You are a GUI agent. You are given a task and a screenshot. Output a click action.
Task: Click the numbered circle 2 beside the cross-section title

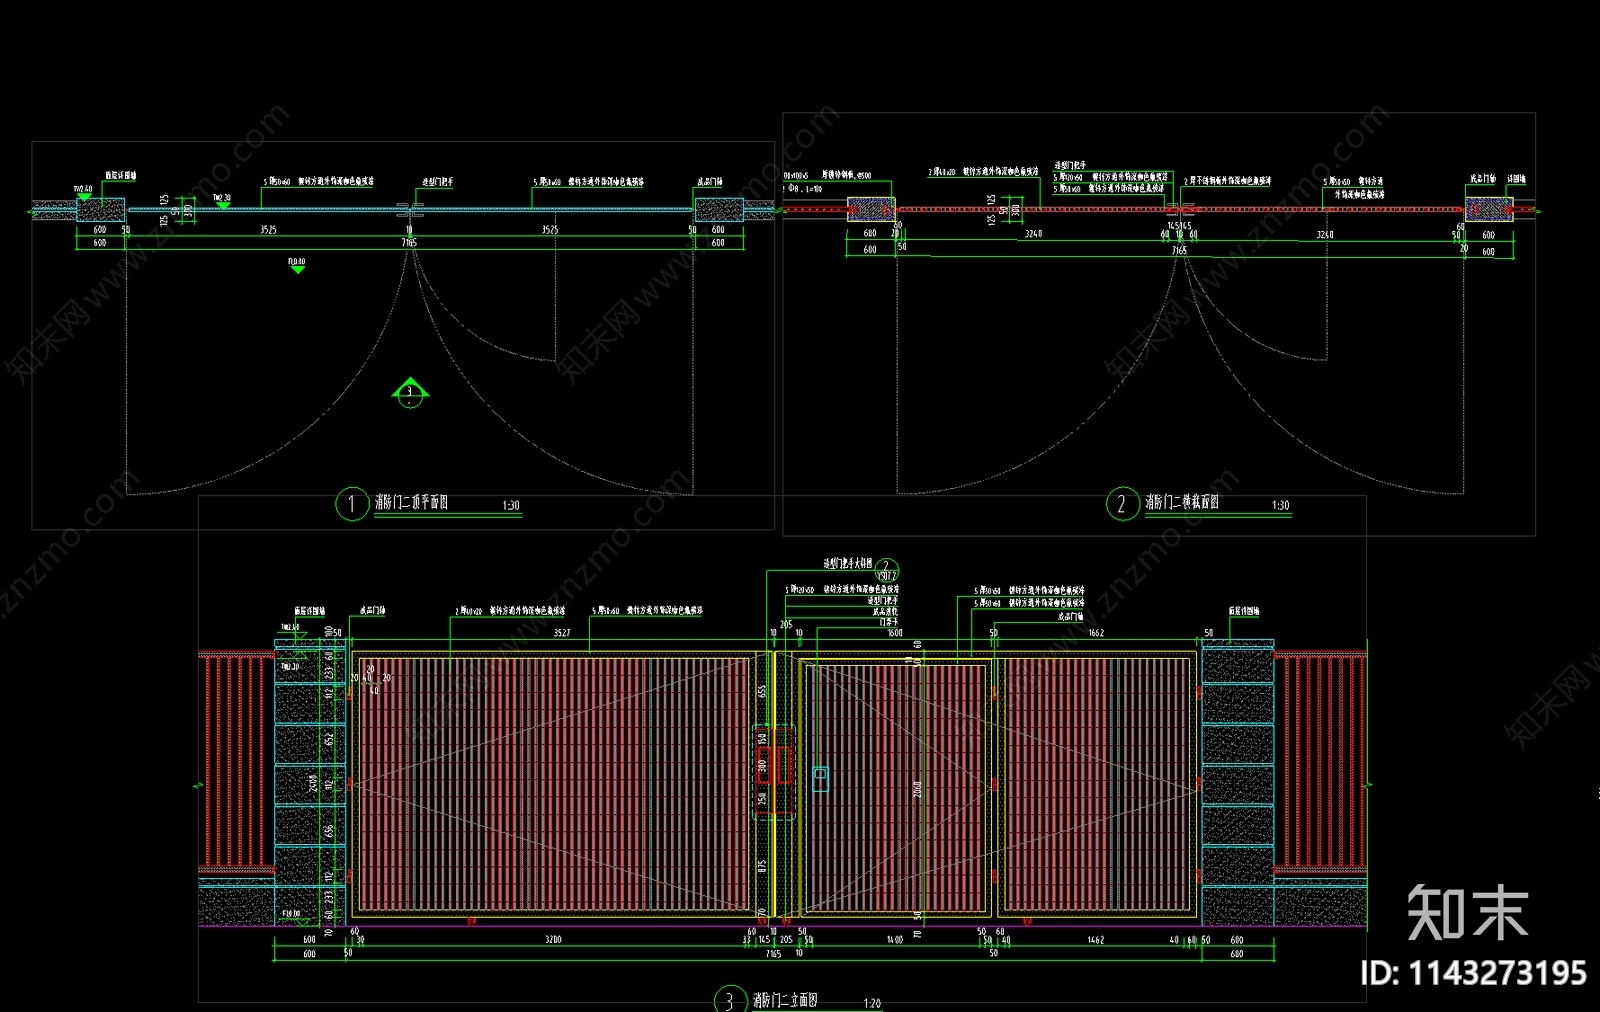tap(1121, 504)
